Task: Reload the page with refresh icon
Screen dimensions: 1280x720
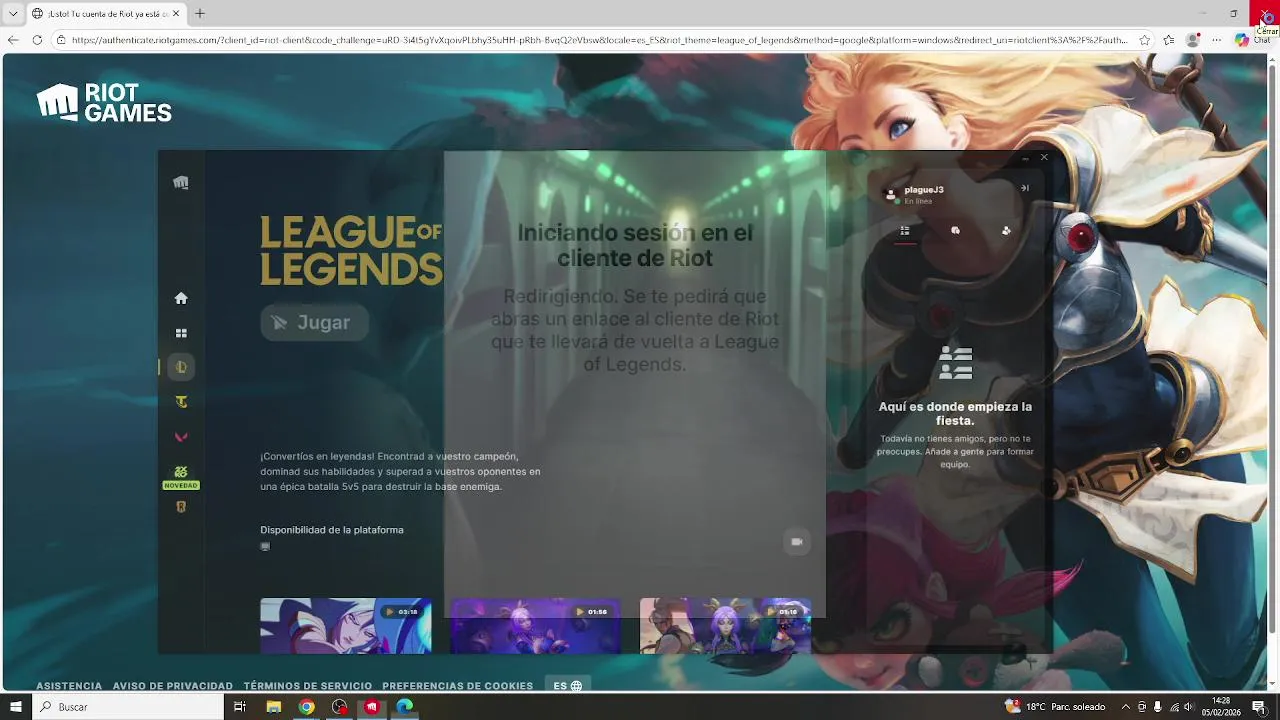Action: (37, 40)
